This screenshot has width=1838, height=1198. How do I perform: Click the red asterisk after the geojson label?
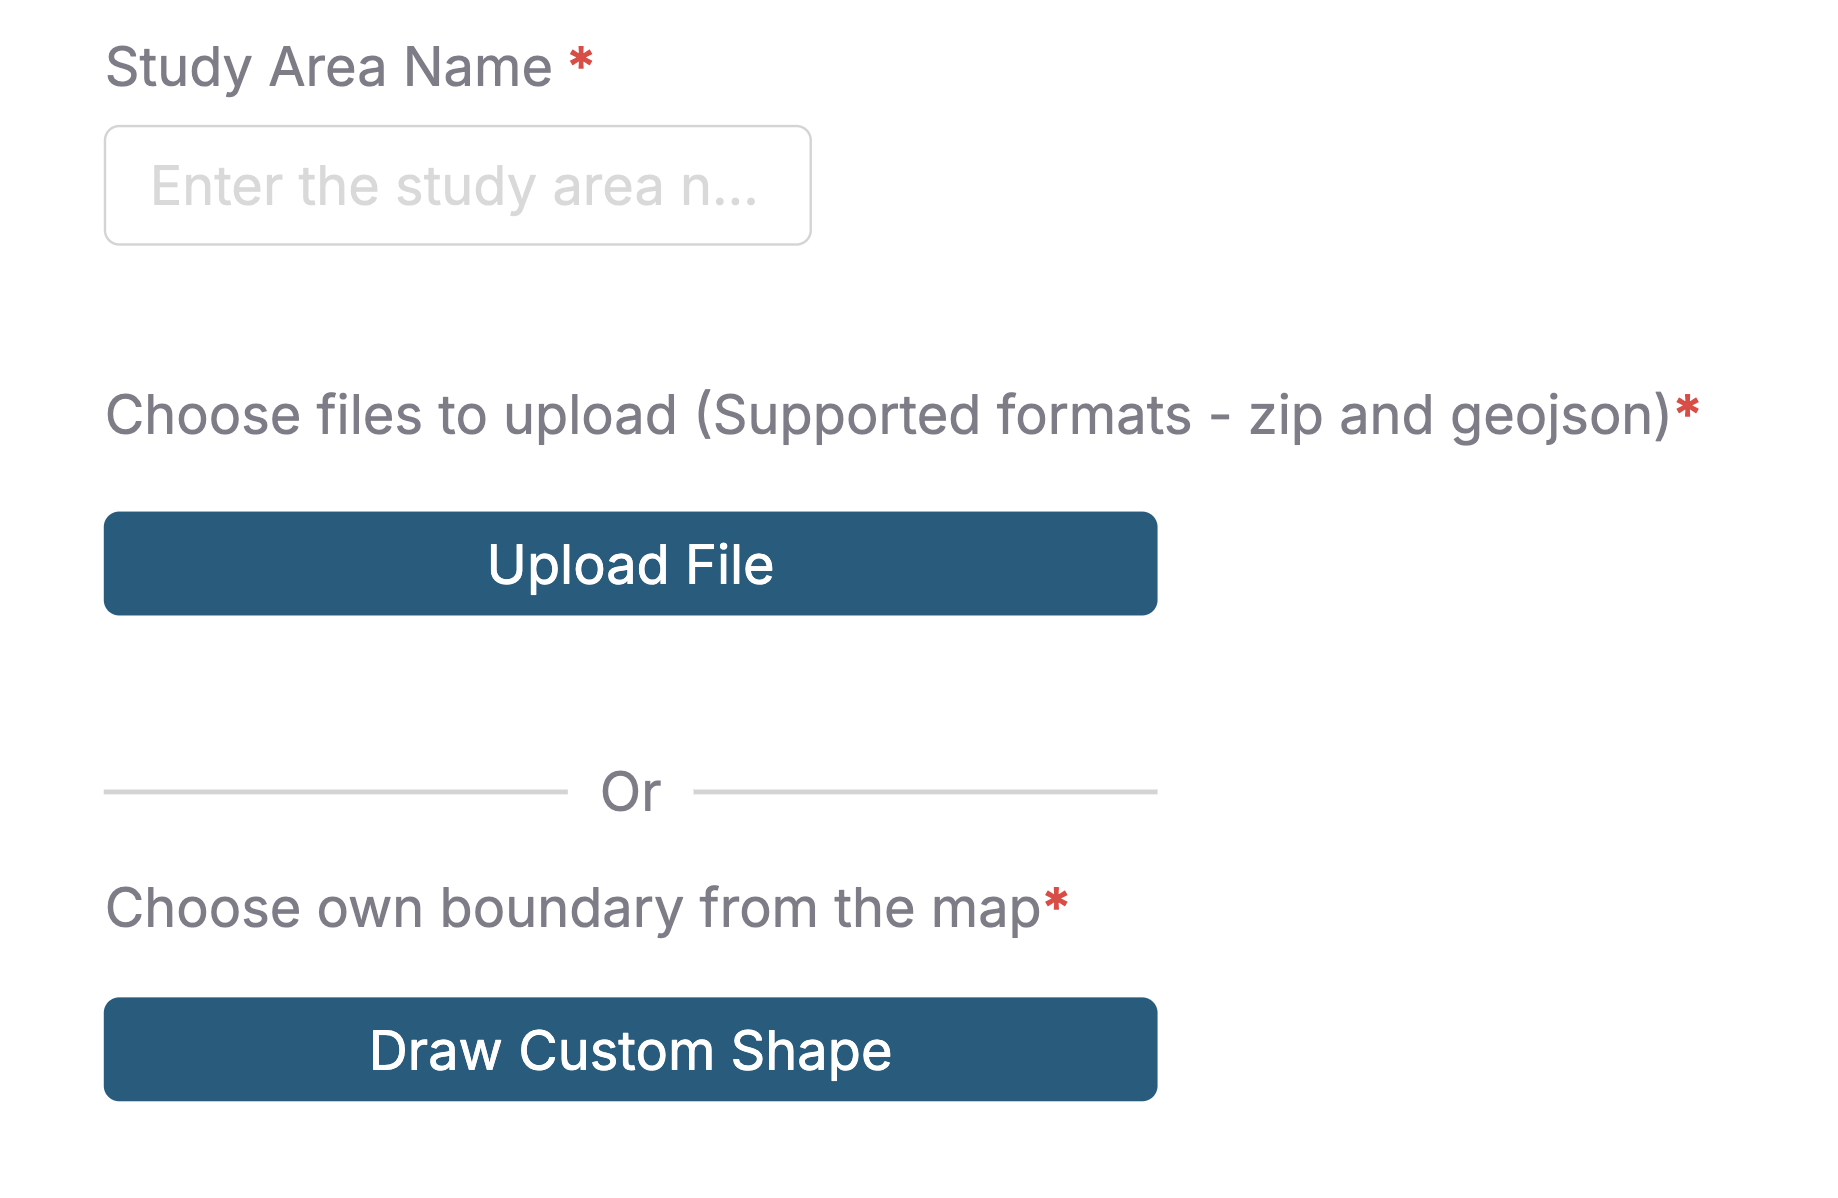click(1688, 408)
